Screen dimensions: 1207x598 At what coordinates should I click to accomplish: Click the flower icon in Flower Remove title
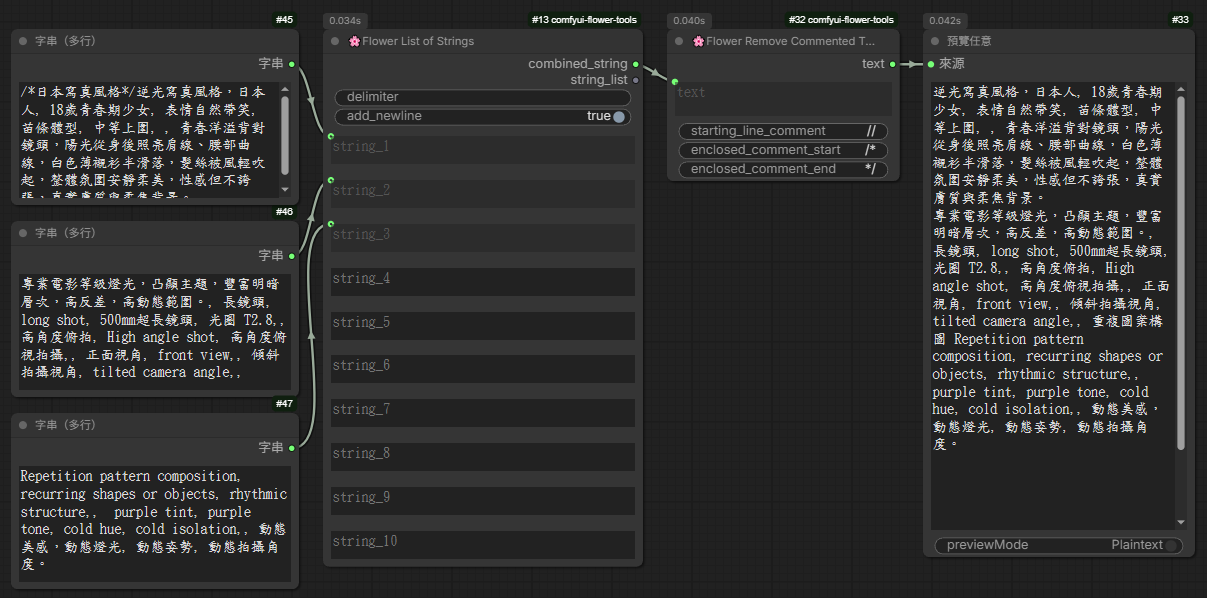(698, 41)
